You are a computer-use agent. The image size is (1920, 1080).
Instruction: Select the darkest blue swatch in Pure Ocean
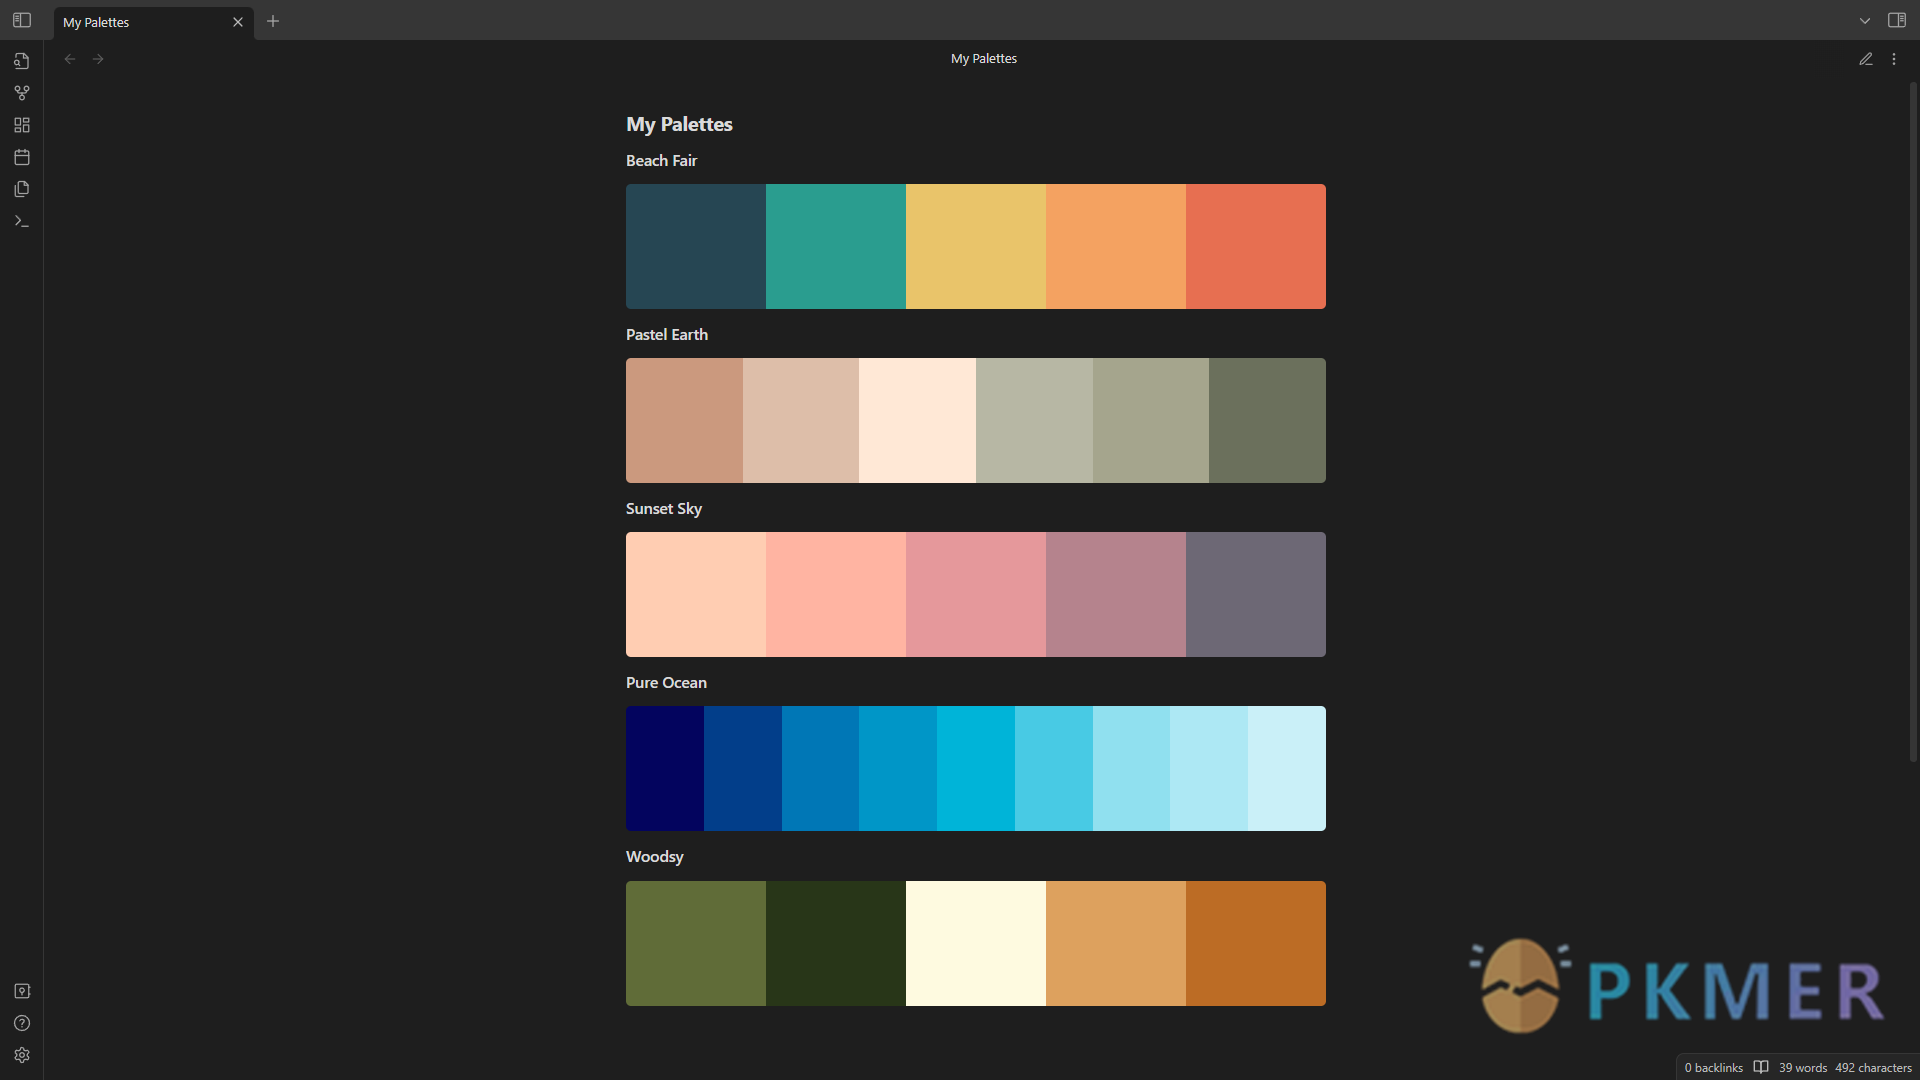pyautogui.click(x=664, y=768)
